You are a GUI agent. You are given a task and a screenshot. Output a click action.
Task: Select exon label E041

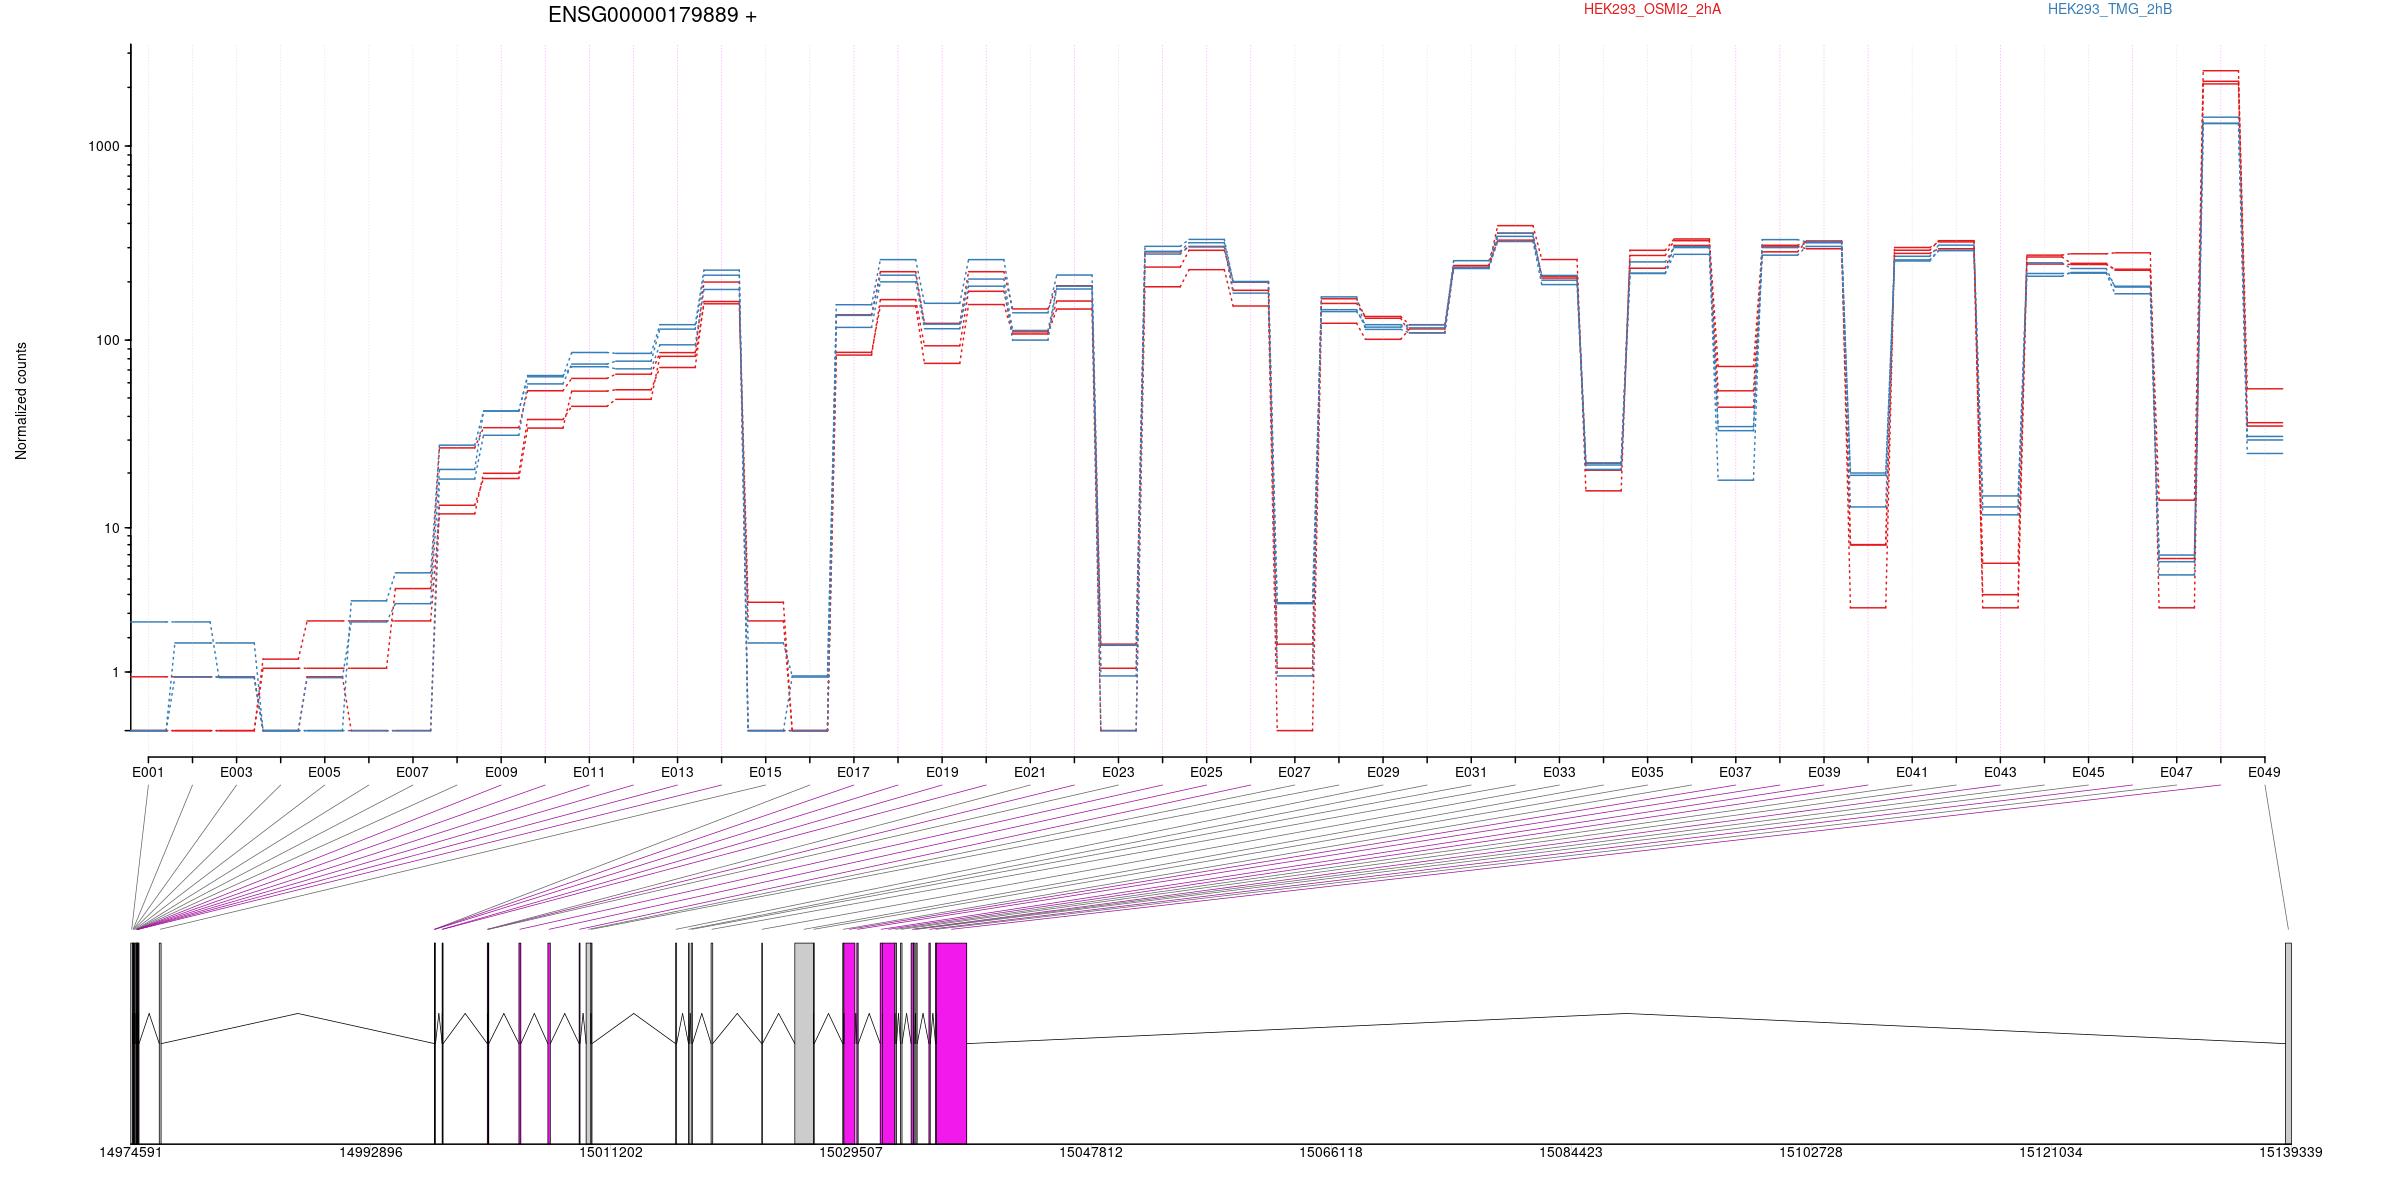click(1912, 772)
